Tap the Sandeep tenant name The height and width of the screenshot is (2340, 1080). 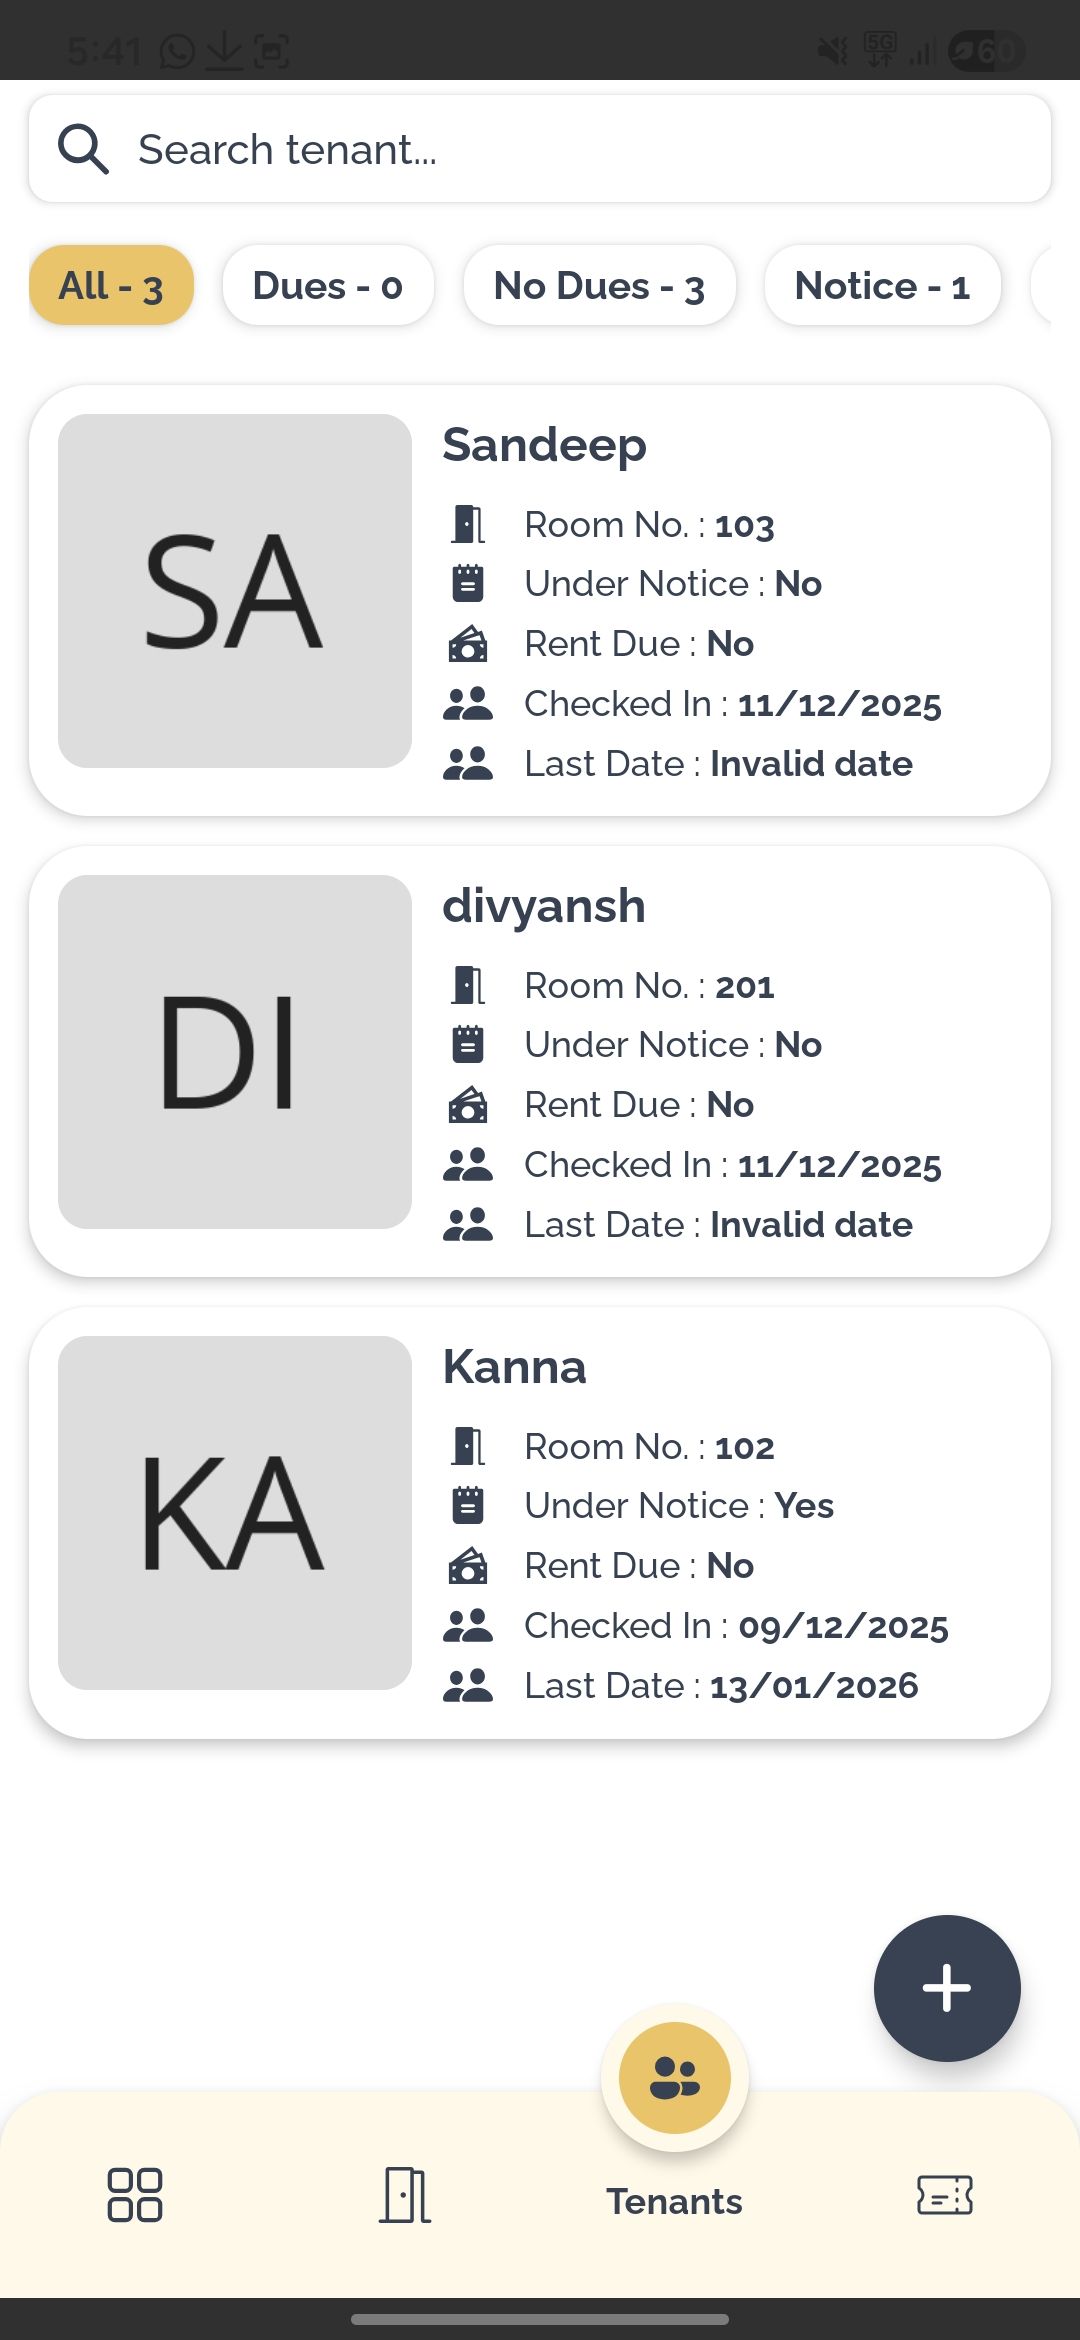(x=545, y=445)
